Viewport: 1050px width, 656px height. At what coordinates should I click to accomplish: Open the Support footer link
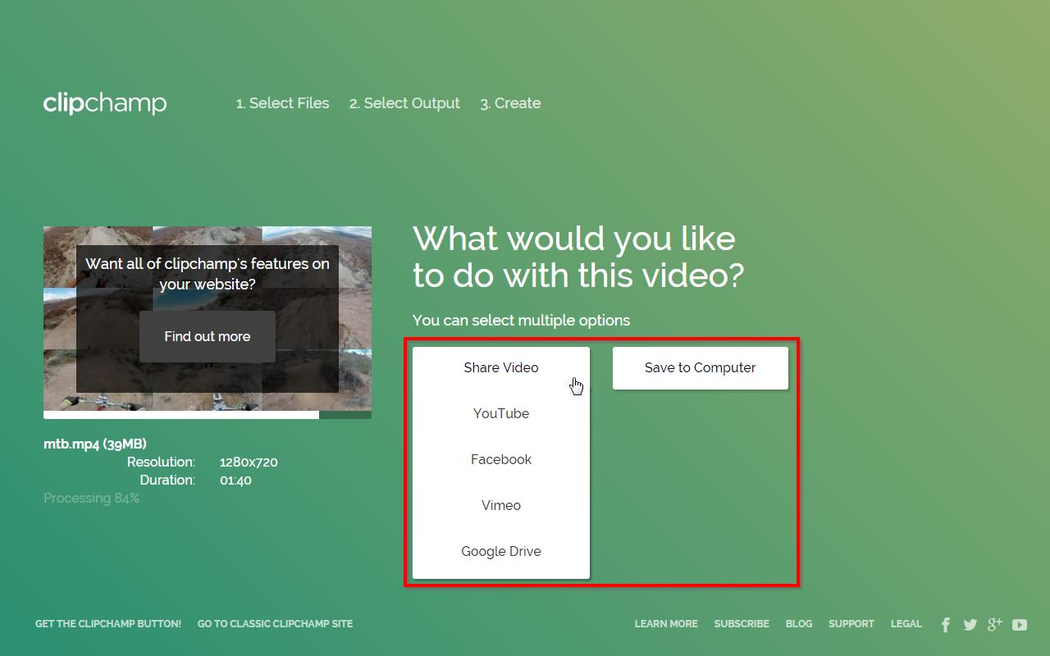[851, 624]
